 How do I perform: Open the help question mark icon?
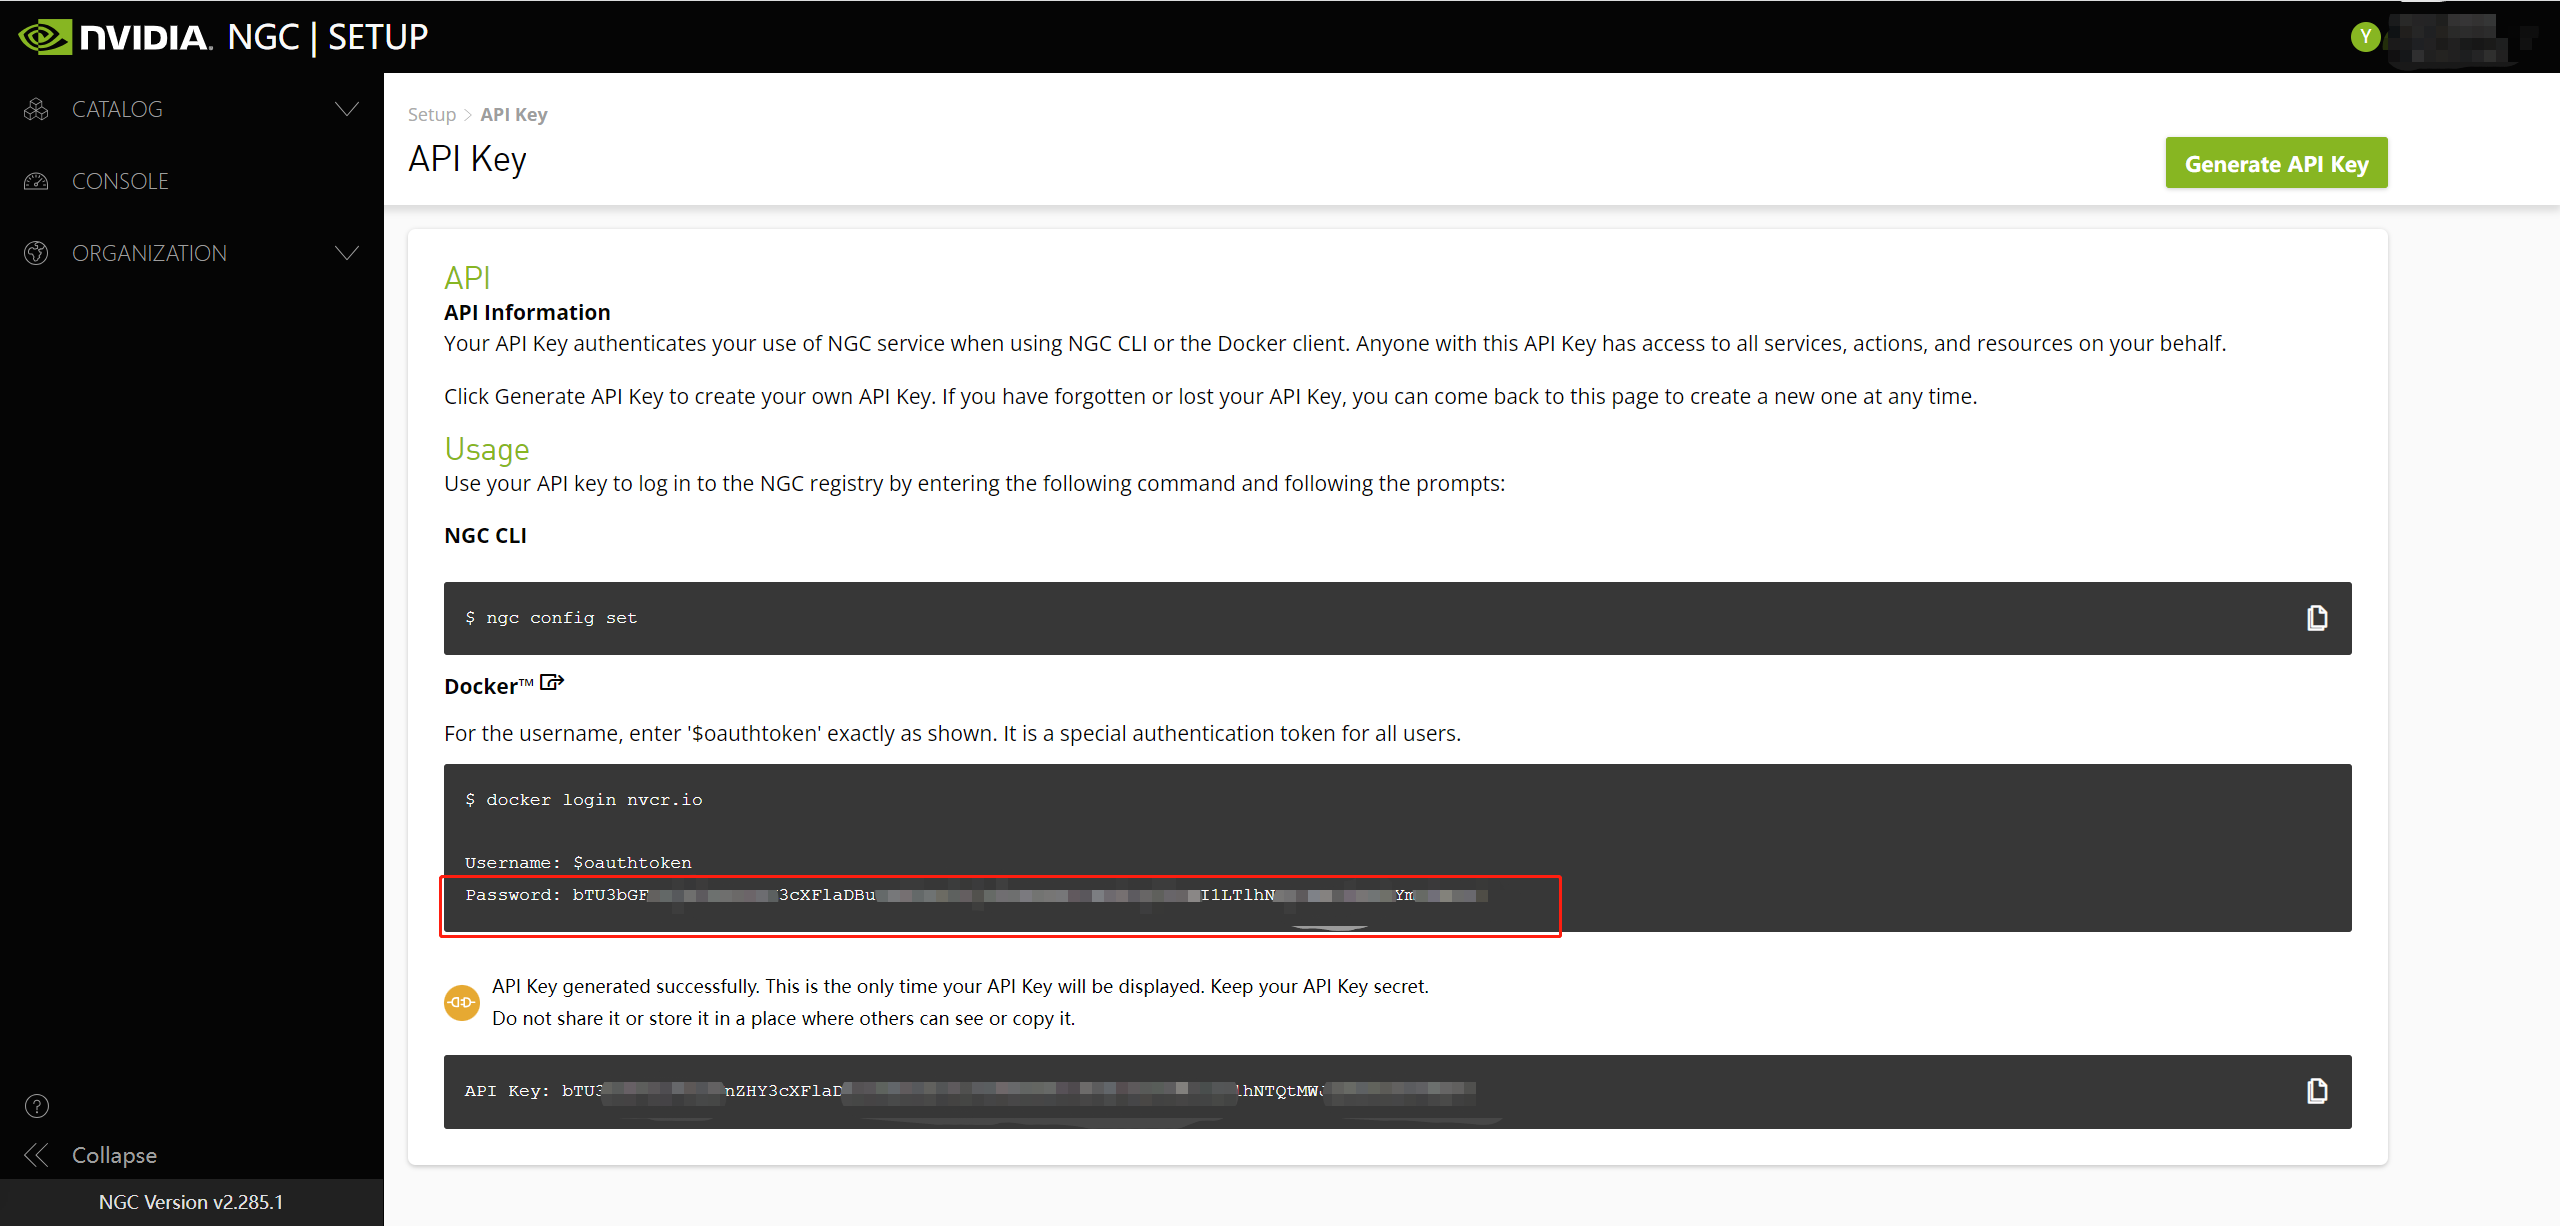point(37,1106)
